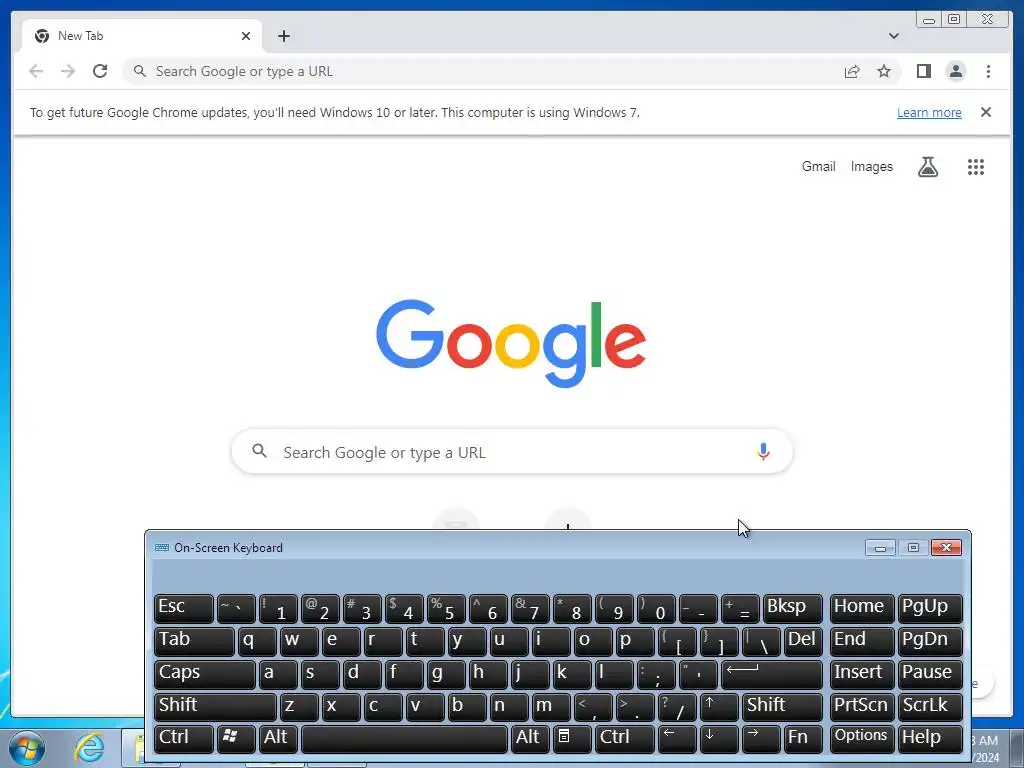Viewport: 1024px width, 768px height.
Task: Open the Windows Start menu
Action: pyautogui.click(x=27, y=748)
